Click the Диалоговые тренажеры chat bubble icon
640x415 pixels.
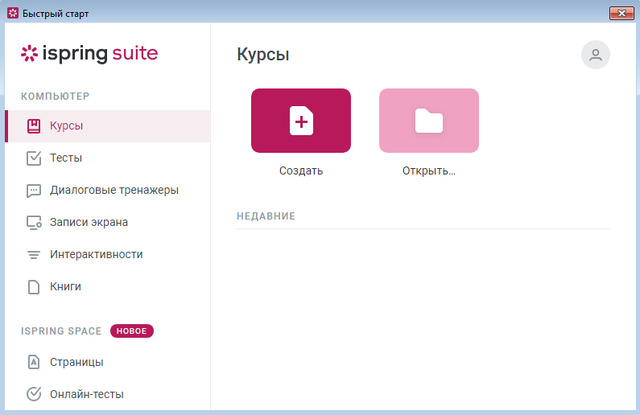tap(33, 190)
